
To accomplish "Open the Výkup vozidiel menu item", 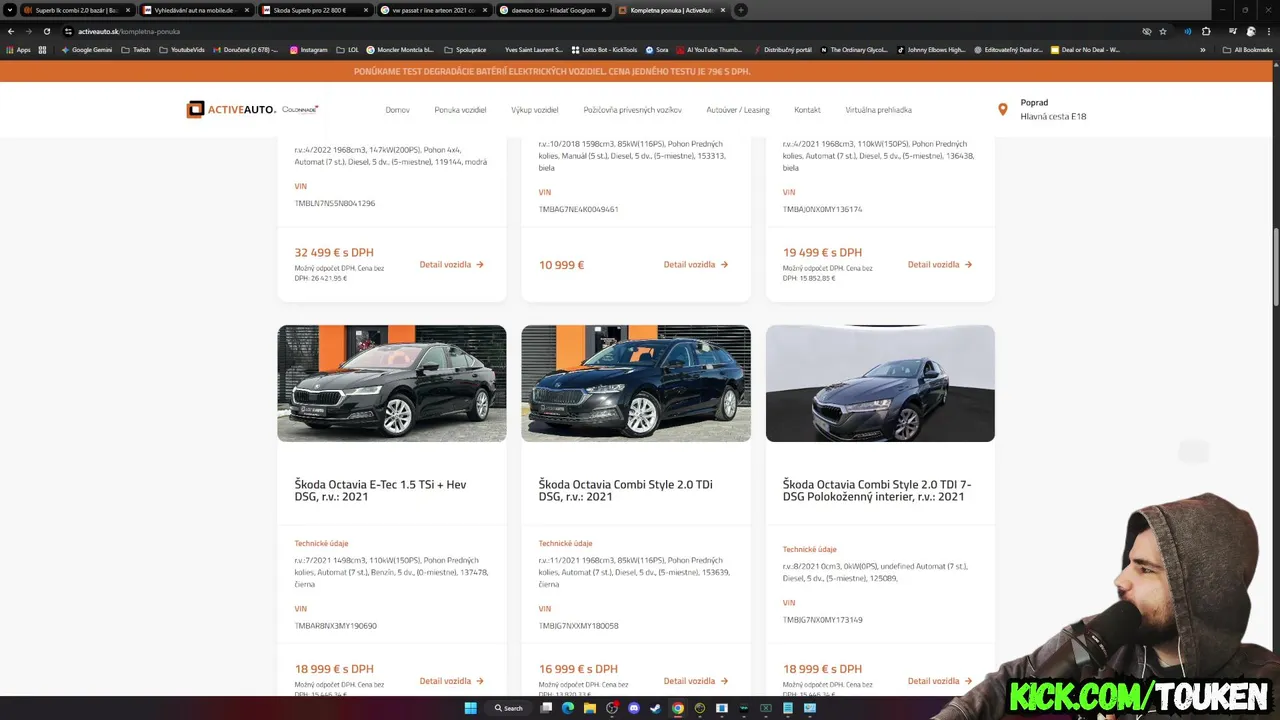I will coord(535,110).
